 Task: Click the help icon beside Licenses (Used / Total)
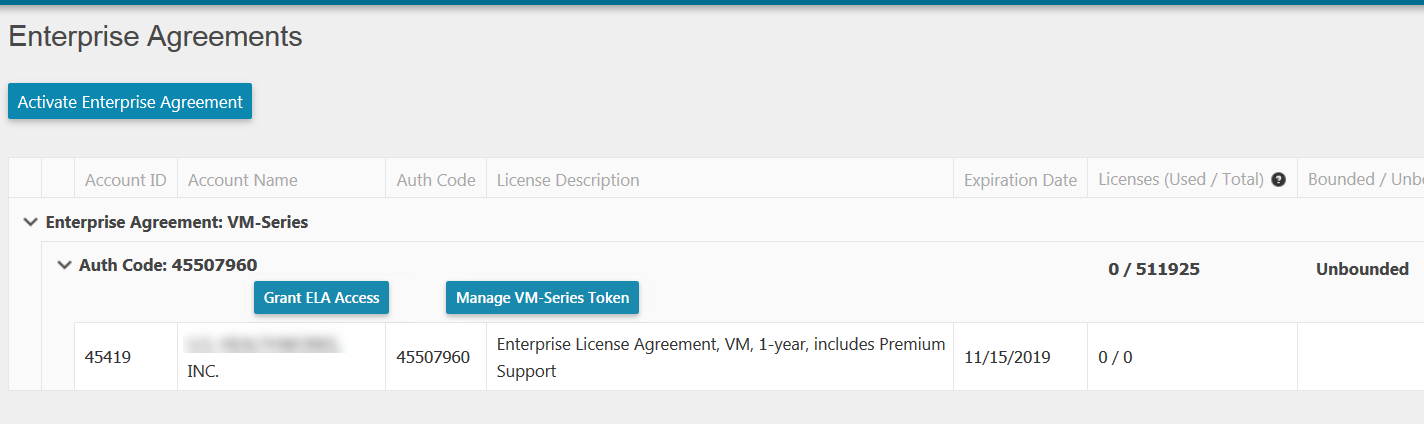pyautogui.click(x=1278, y=181)
